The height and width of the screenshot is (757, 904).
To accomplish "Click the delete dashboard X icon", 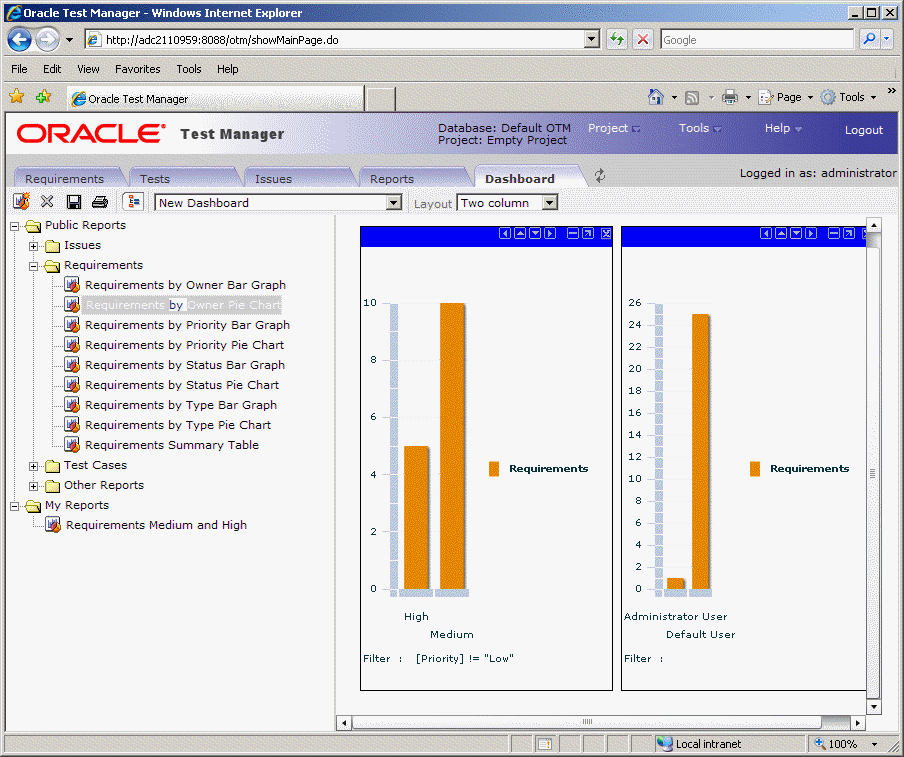I will click(x=47, y=201).
